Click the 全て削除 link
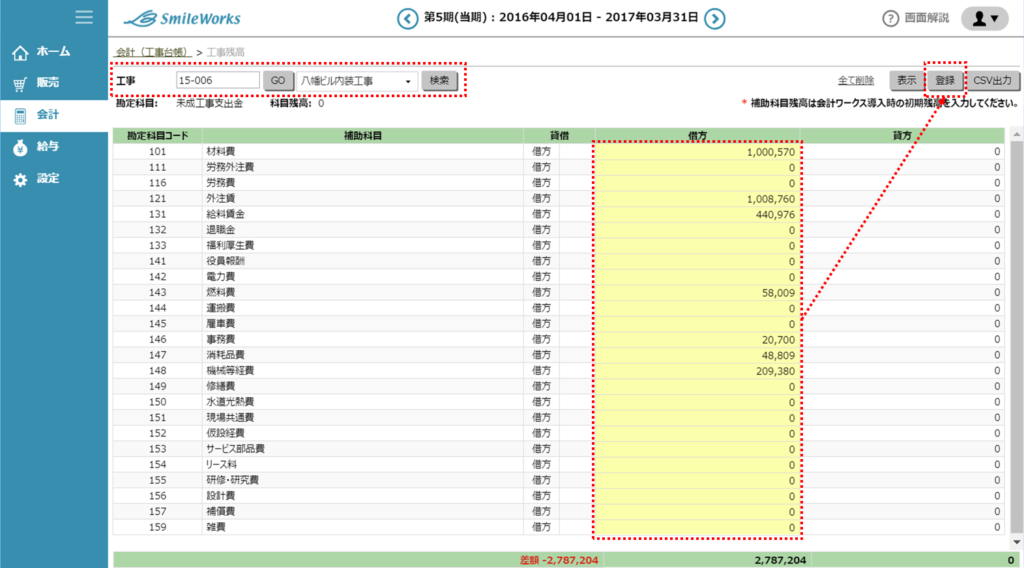The height and width of the screenshot is (568, 1024). (x=856, y=81)
